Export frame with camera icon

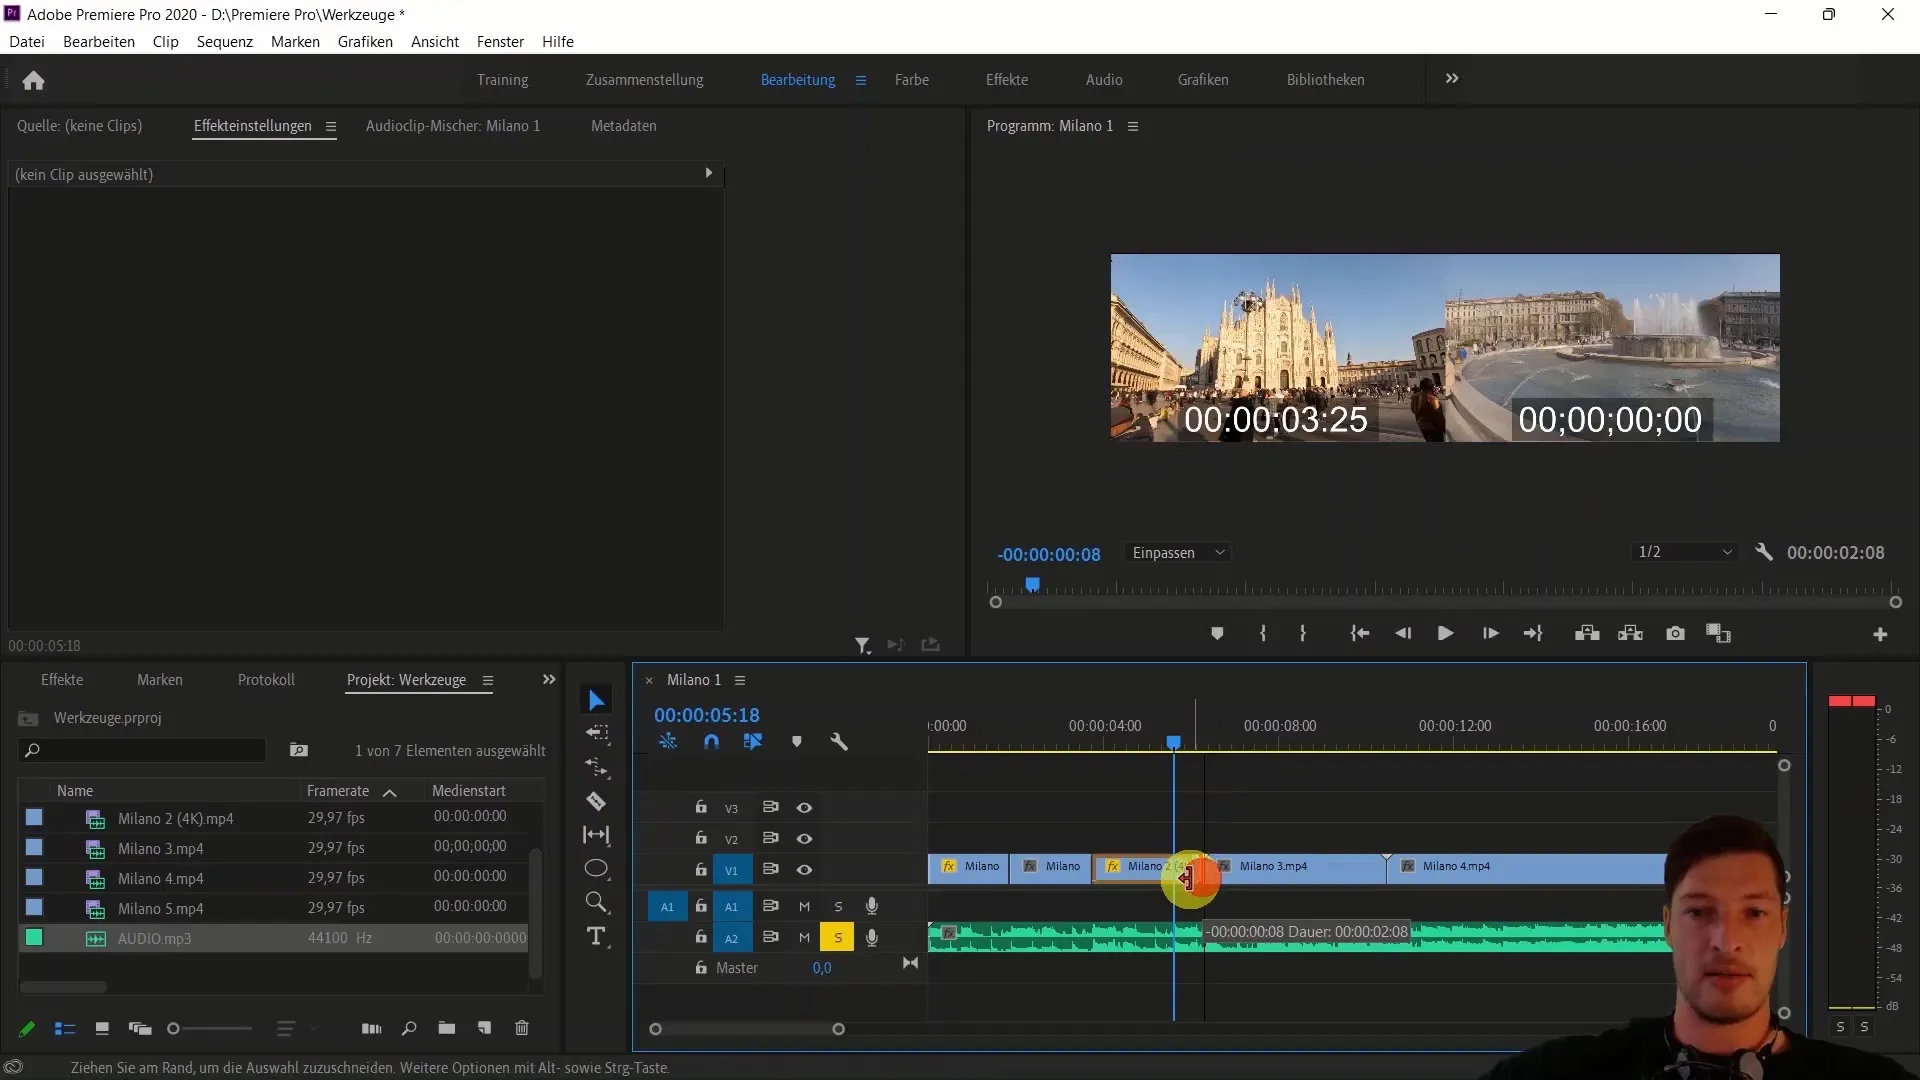(x=1675, y=634)
